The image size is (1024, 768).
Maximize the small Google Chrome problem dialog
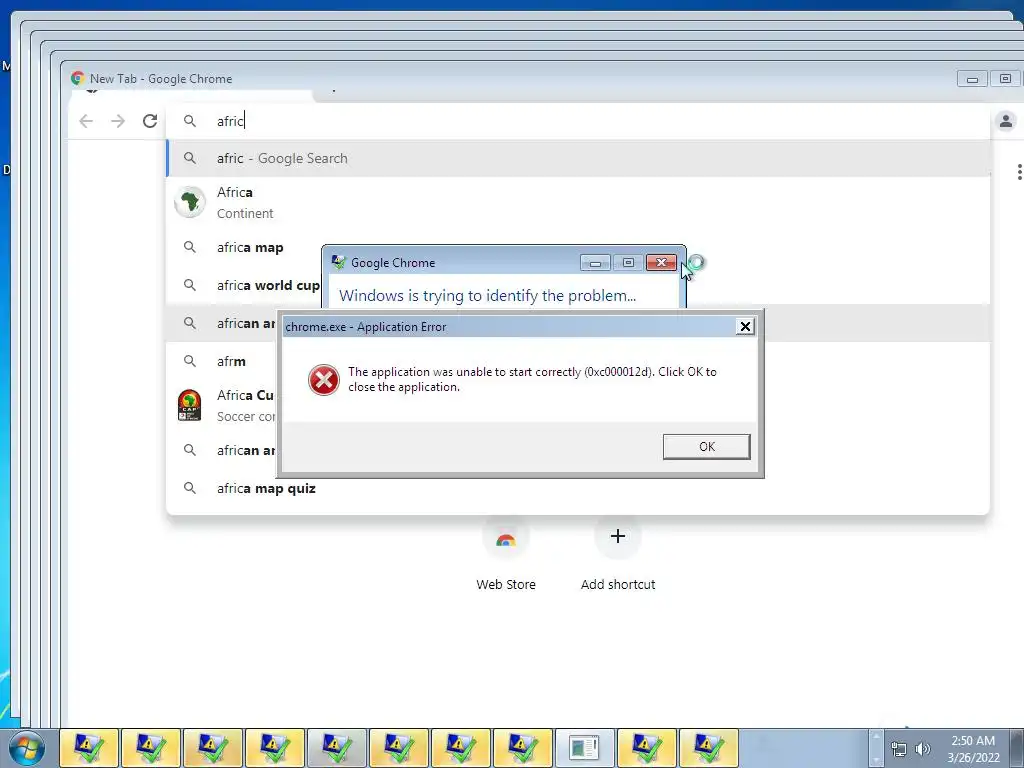pyautogui.click(x=628, y=263)
